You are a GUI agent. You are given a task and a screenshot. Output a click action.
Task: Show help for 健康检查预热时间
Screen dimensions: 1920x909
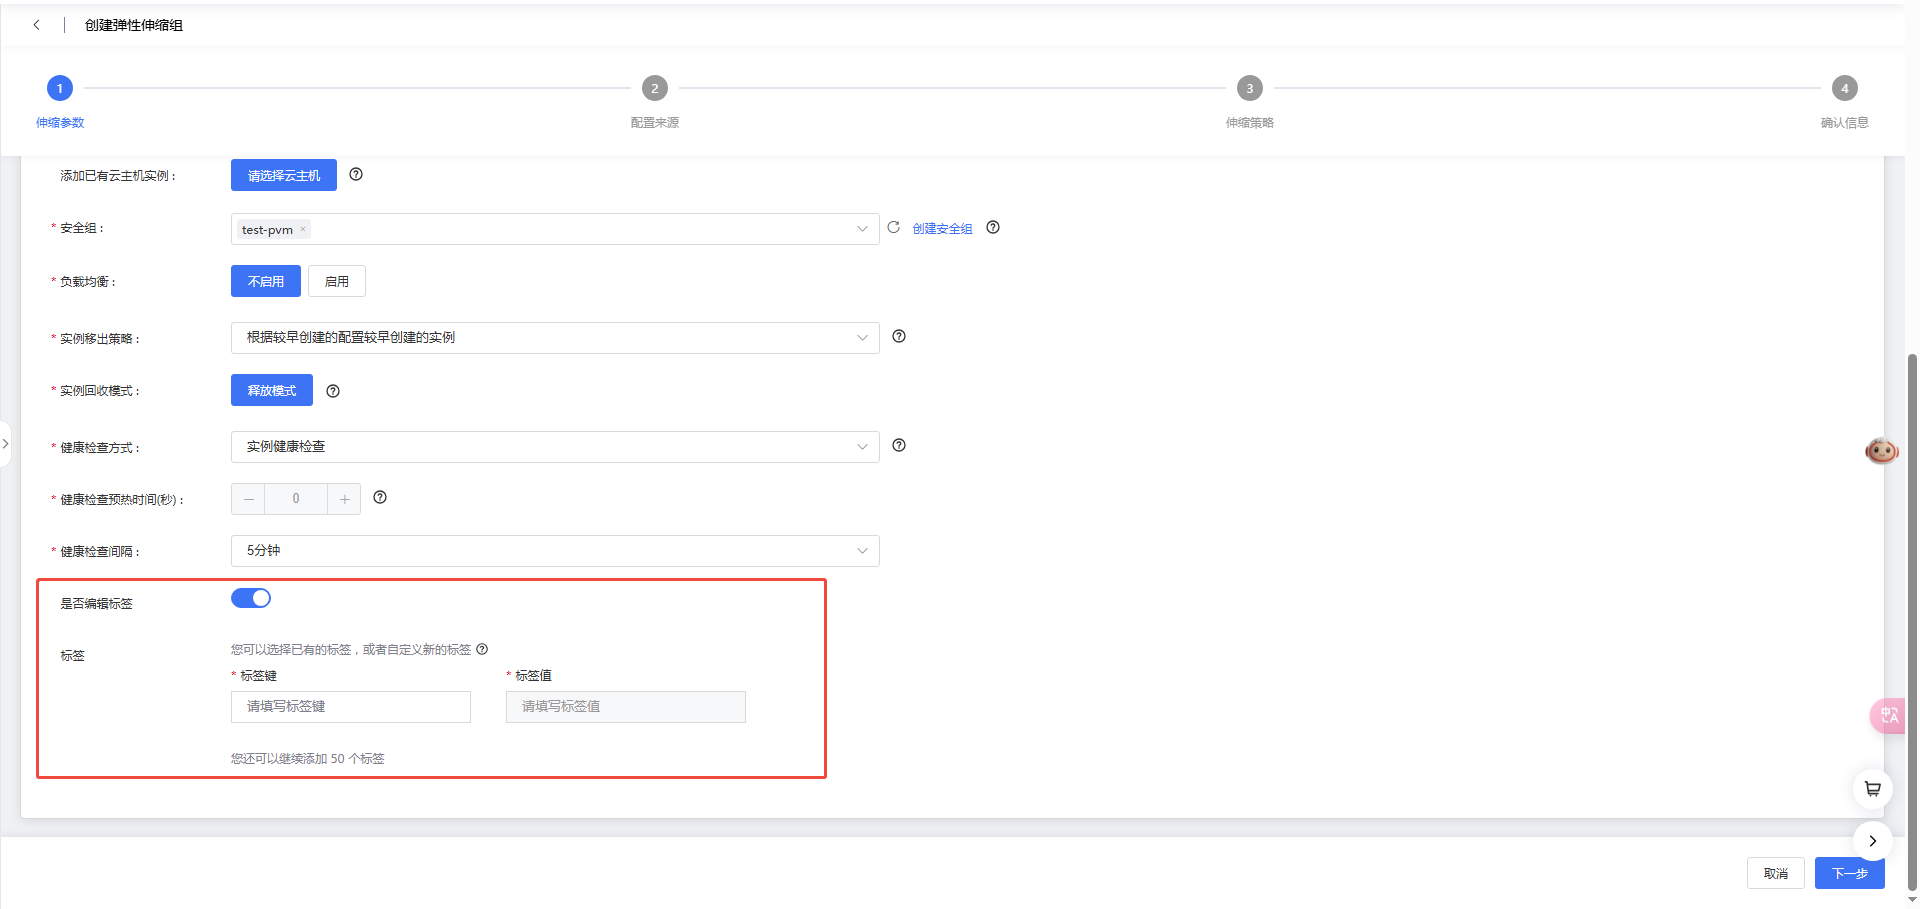coord(380,497)
